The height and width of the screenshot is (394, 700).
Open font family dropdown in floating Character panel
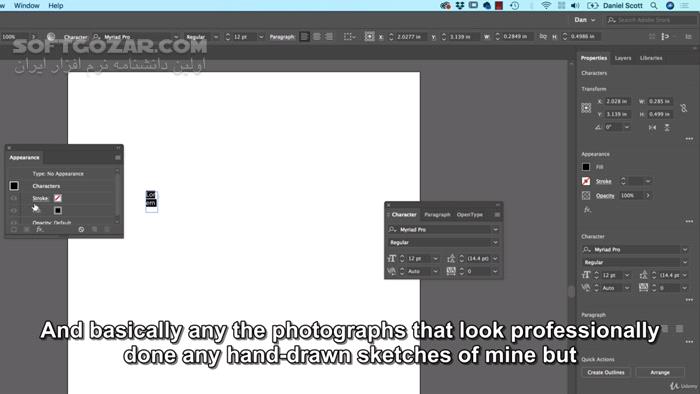pyautogui.click(x=495, y=229)
